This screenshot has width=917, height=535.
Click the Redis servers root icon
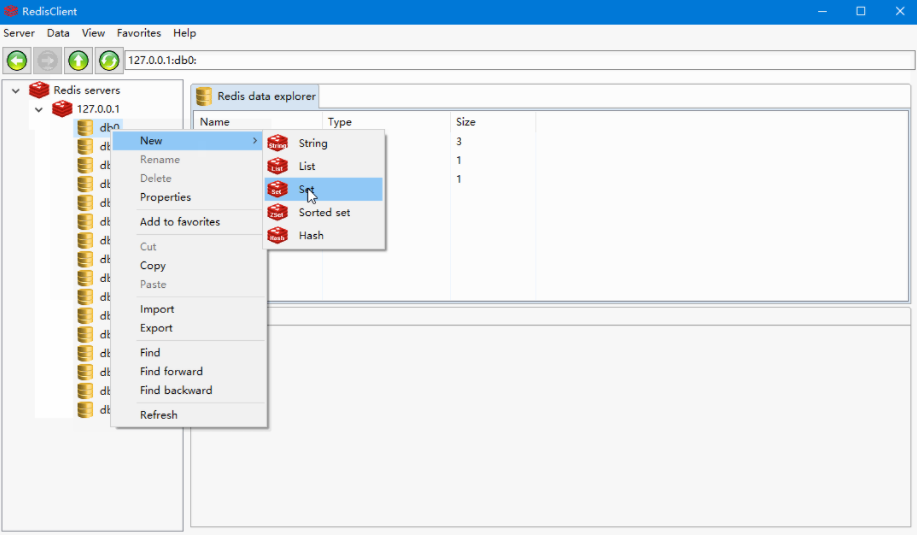pos(39,90)
